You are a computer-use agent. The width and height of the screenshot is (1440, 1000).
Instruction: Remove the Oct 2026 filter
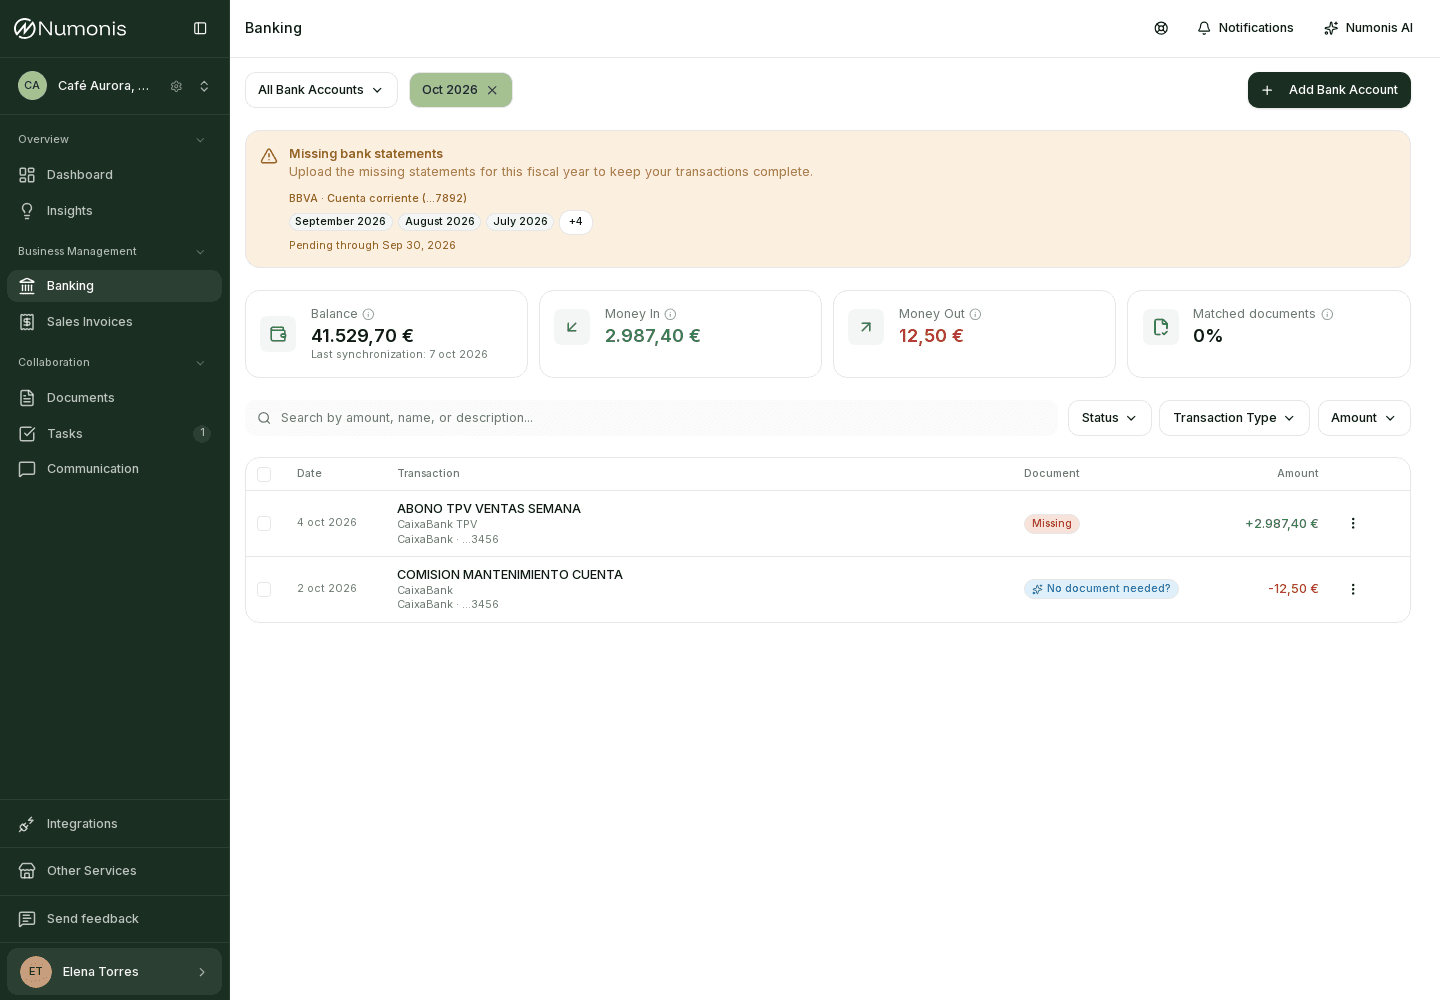point(492,90)
